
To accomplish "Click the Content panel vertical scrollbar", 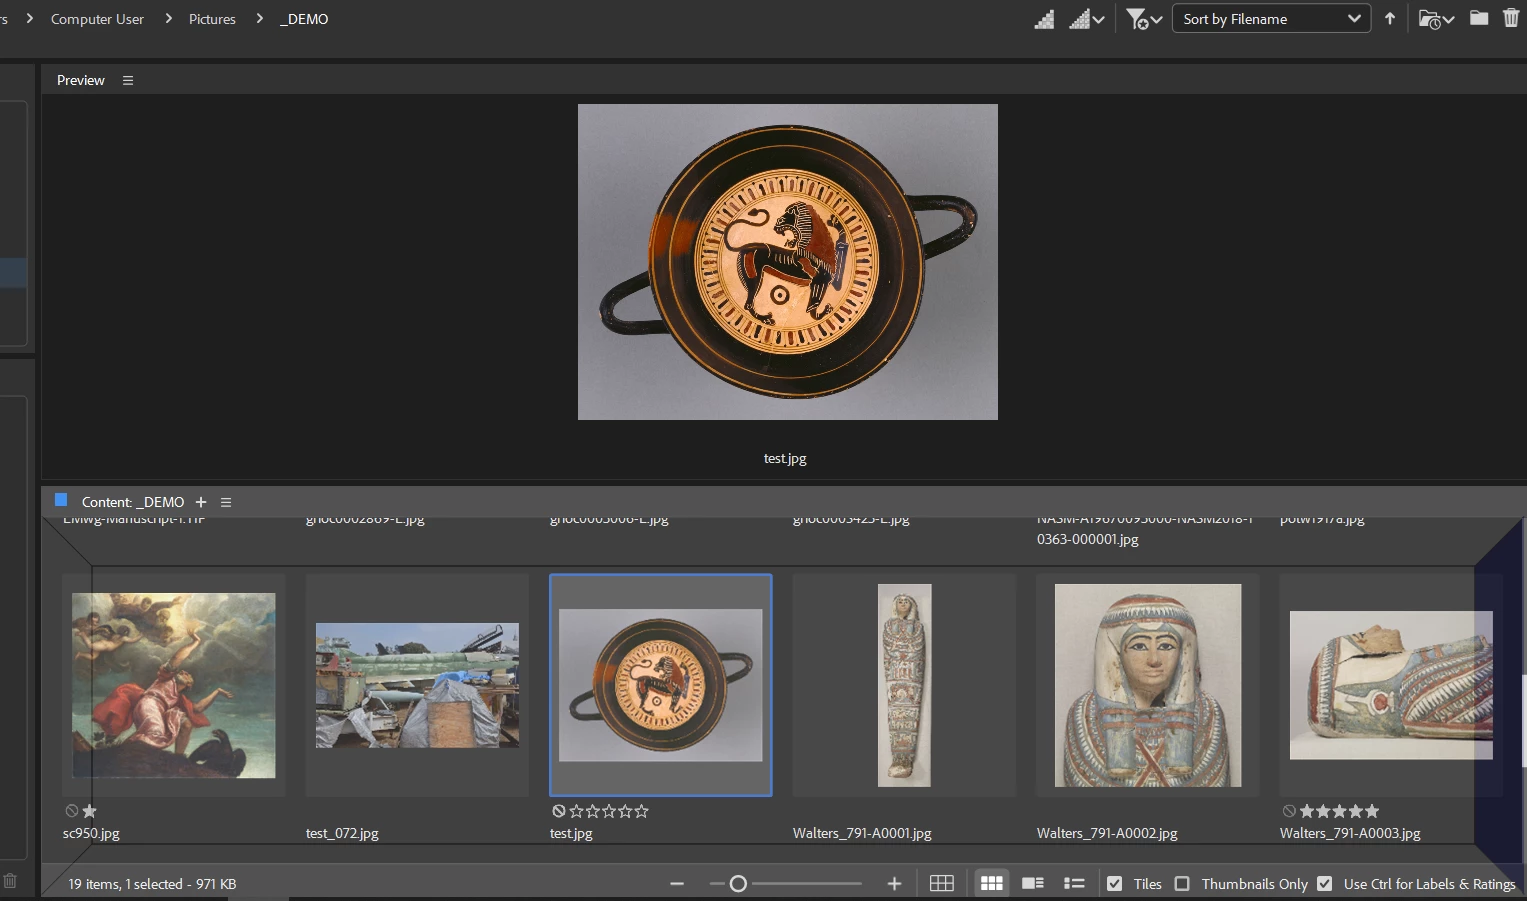I will point(1523,720).
